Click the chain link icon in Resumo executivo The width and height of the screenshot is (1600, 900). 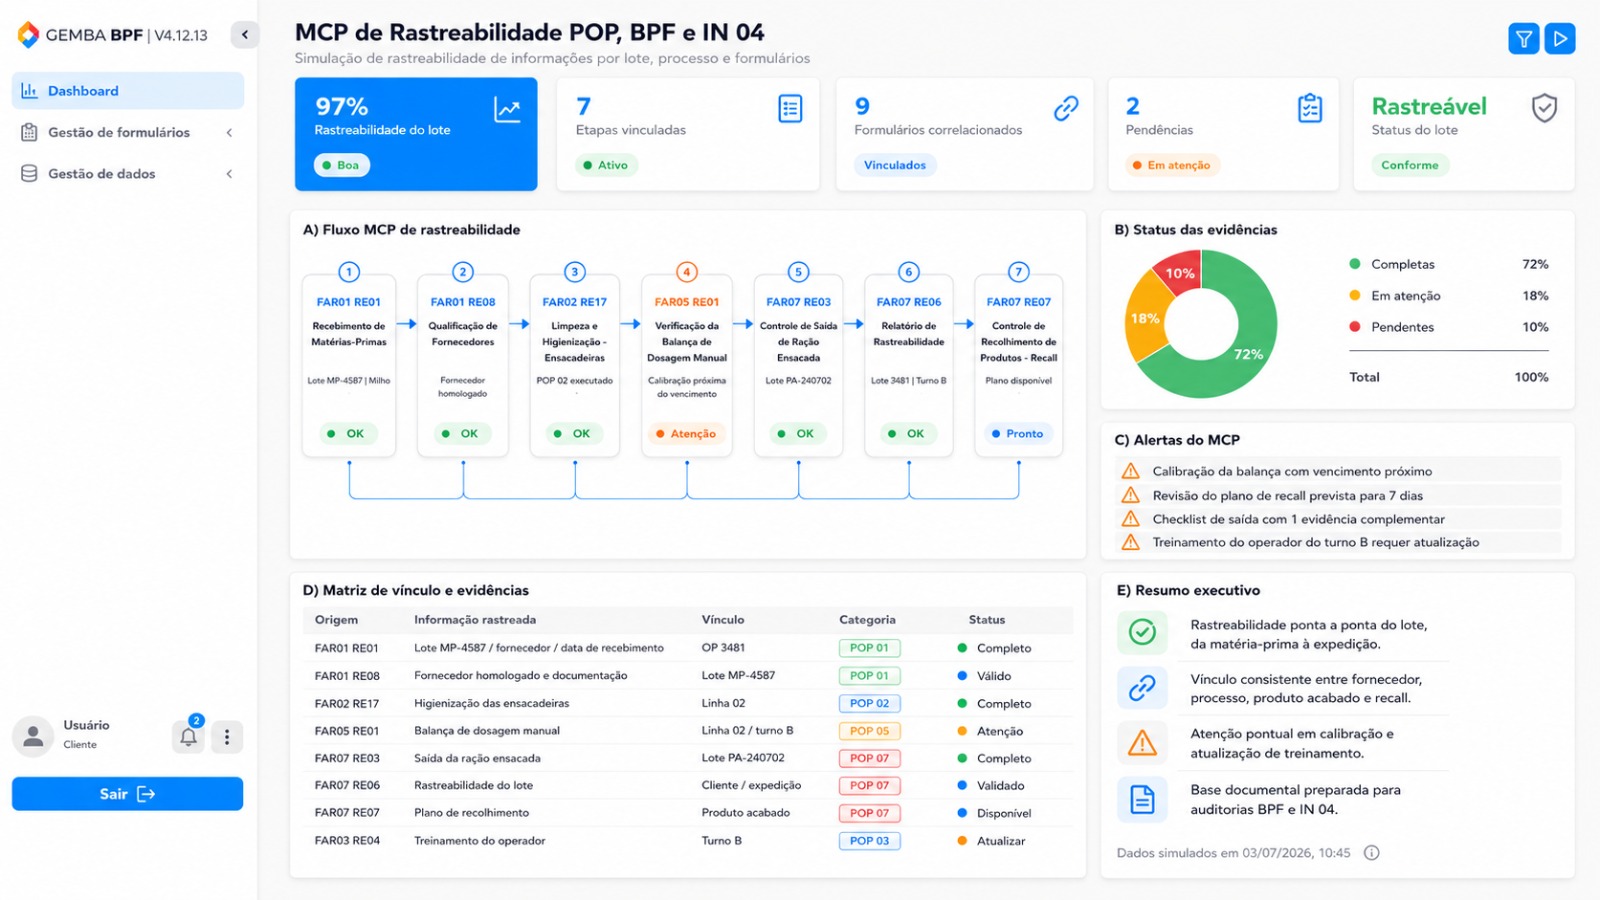pyautogui.click(x=1142, y=687)
